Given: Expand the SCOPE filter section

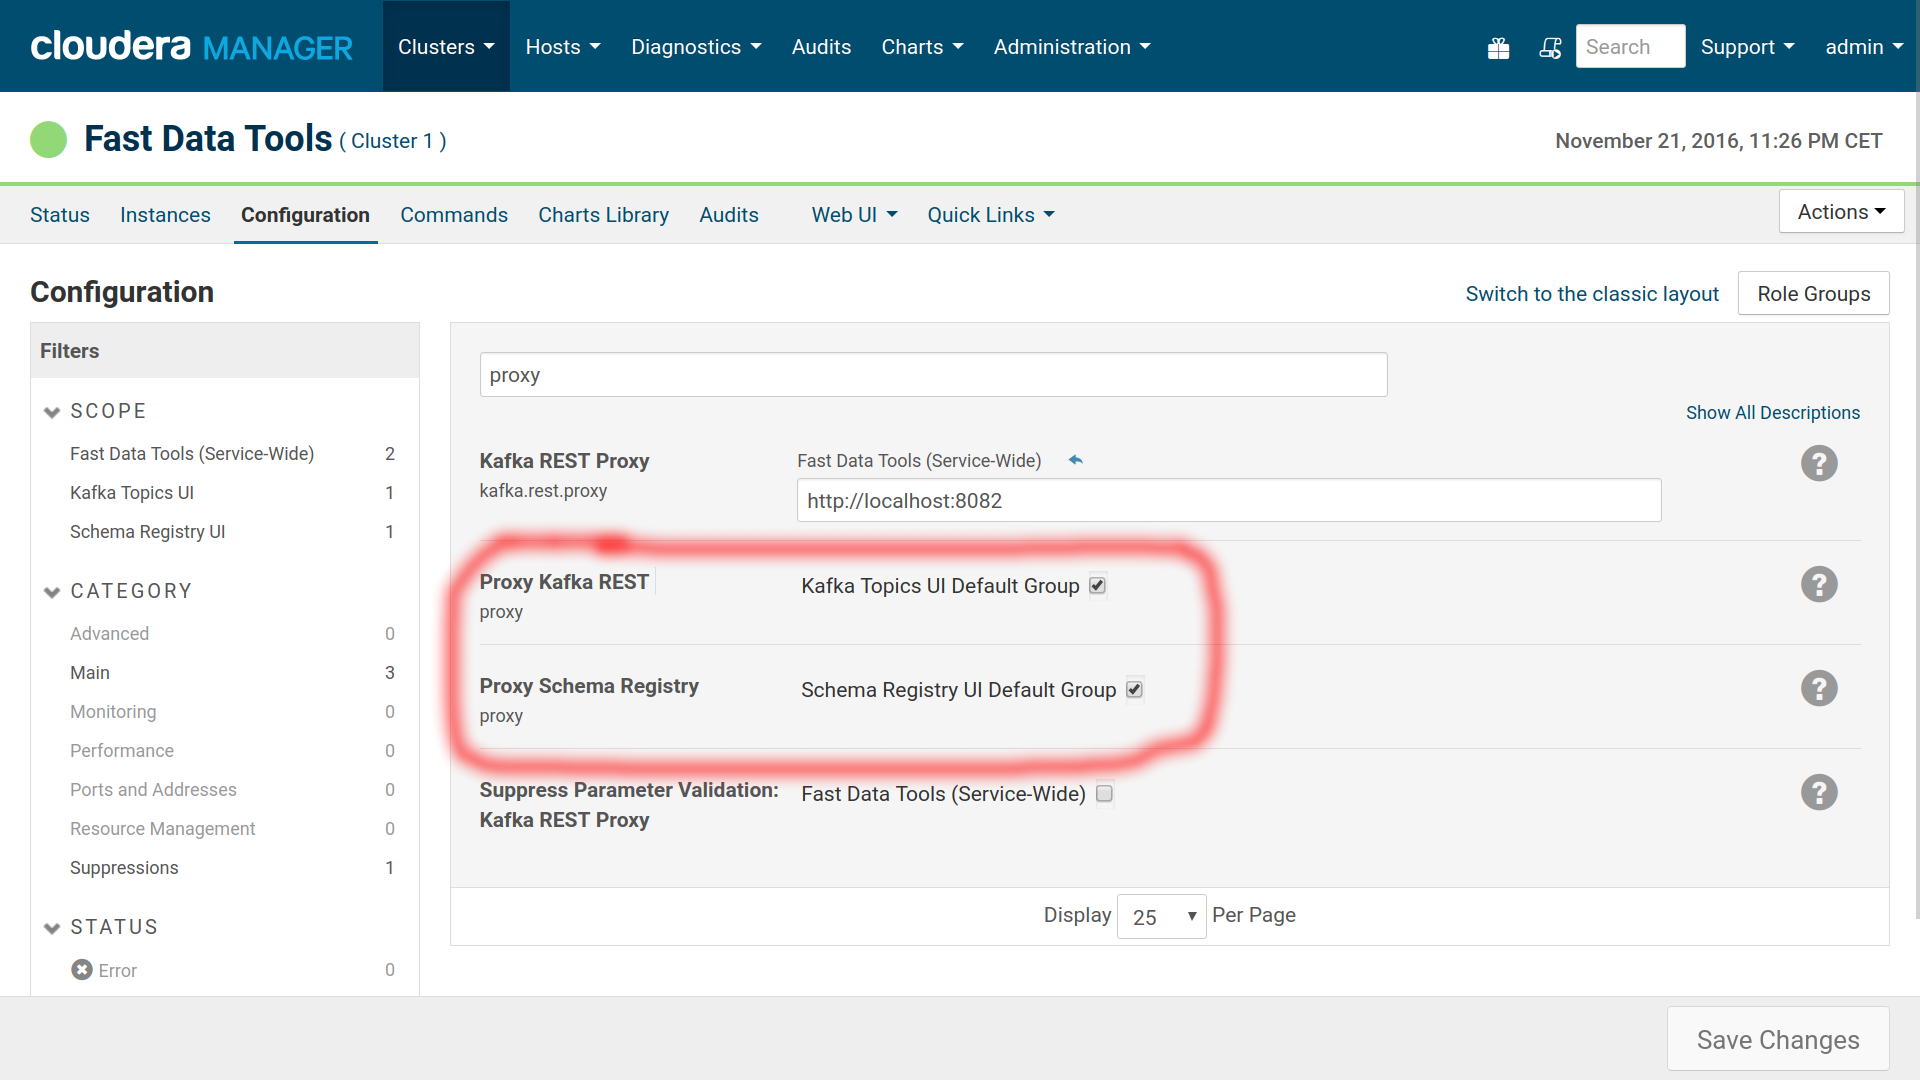Looking at the screenshot, I should tap(53, 410).
